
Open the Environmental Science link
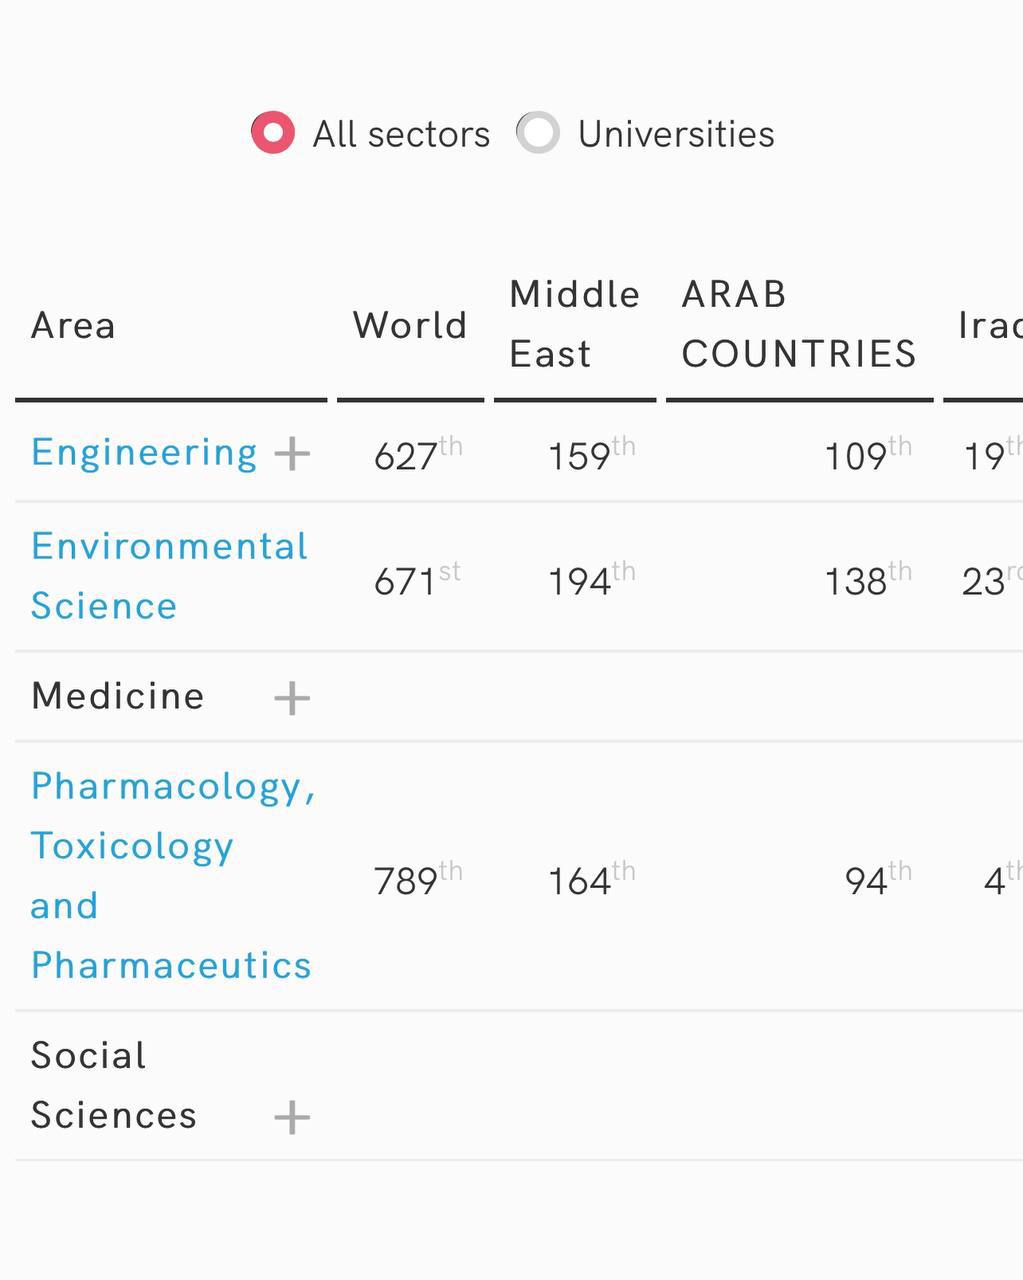[169, 576]
